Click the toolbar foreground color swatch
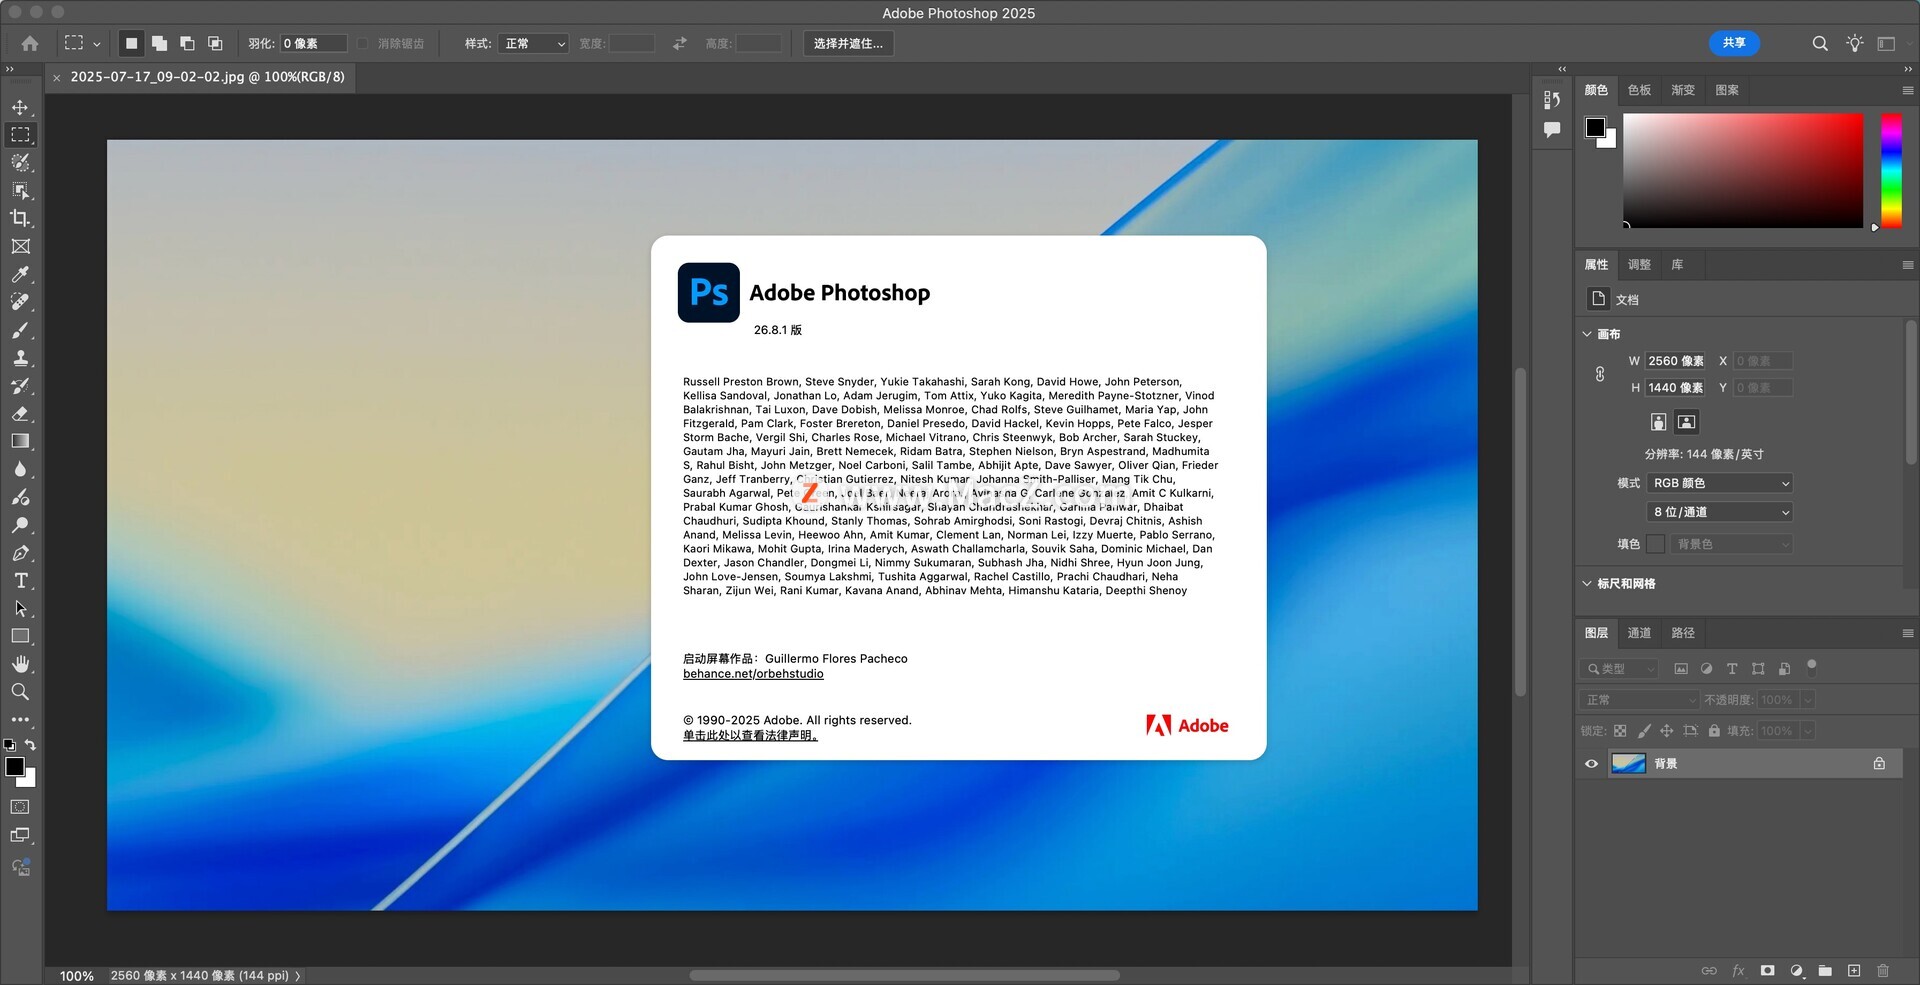Screen dimensions: 1920x985 [x=15, y=767]
